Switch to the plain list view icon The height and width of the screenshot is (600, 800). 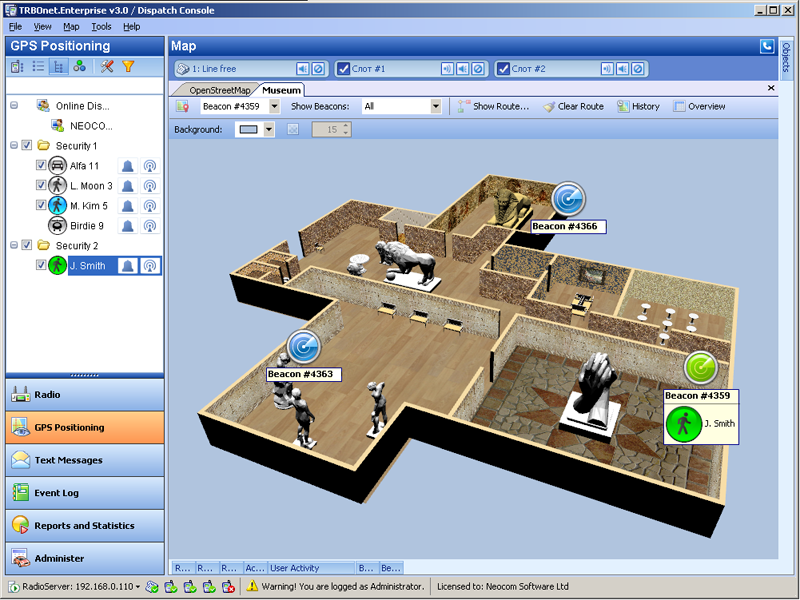[38, 66]
